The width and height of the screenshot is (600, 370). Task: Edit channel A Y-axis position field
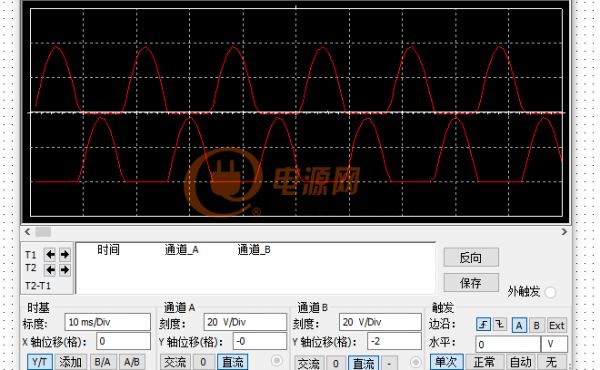click(259, 341)
